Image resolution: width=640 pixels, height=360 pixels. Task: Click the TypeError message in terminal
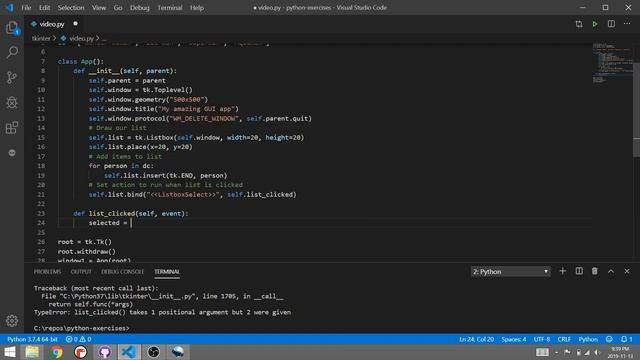[162, 312]
